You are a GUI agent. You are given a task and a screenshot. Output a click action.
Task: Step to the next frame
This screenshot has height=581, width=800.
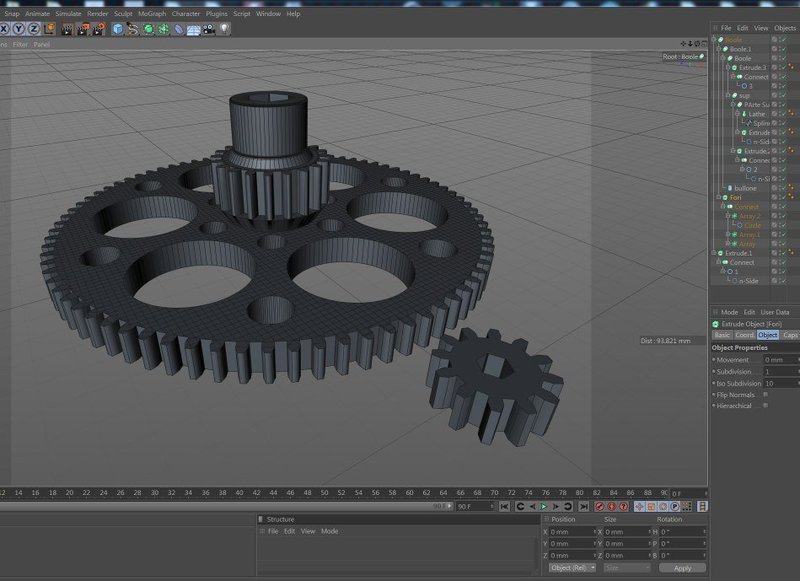coord(556,507)
